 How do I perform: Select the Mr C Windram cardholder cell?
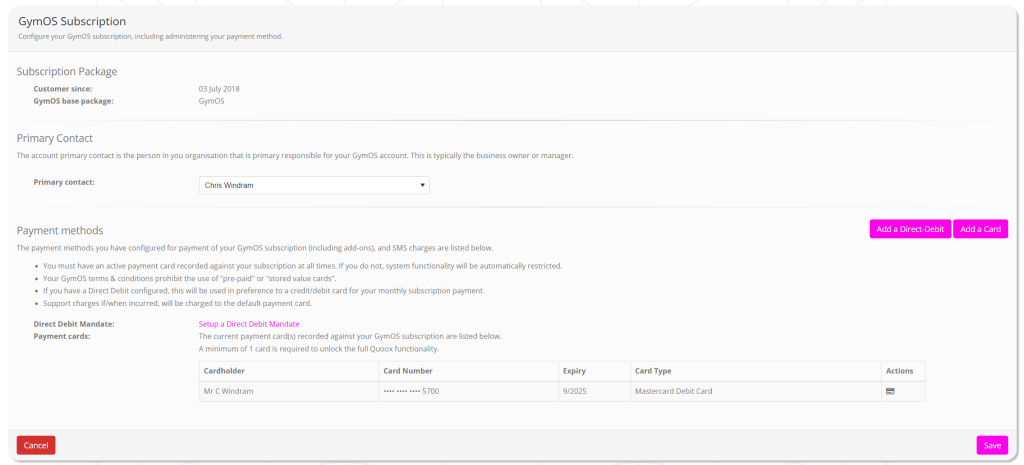coord(228,391)
